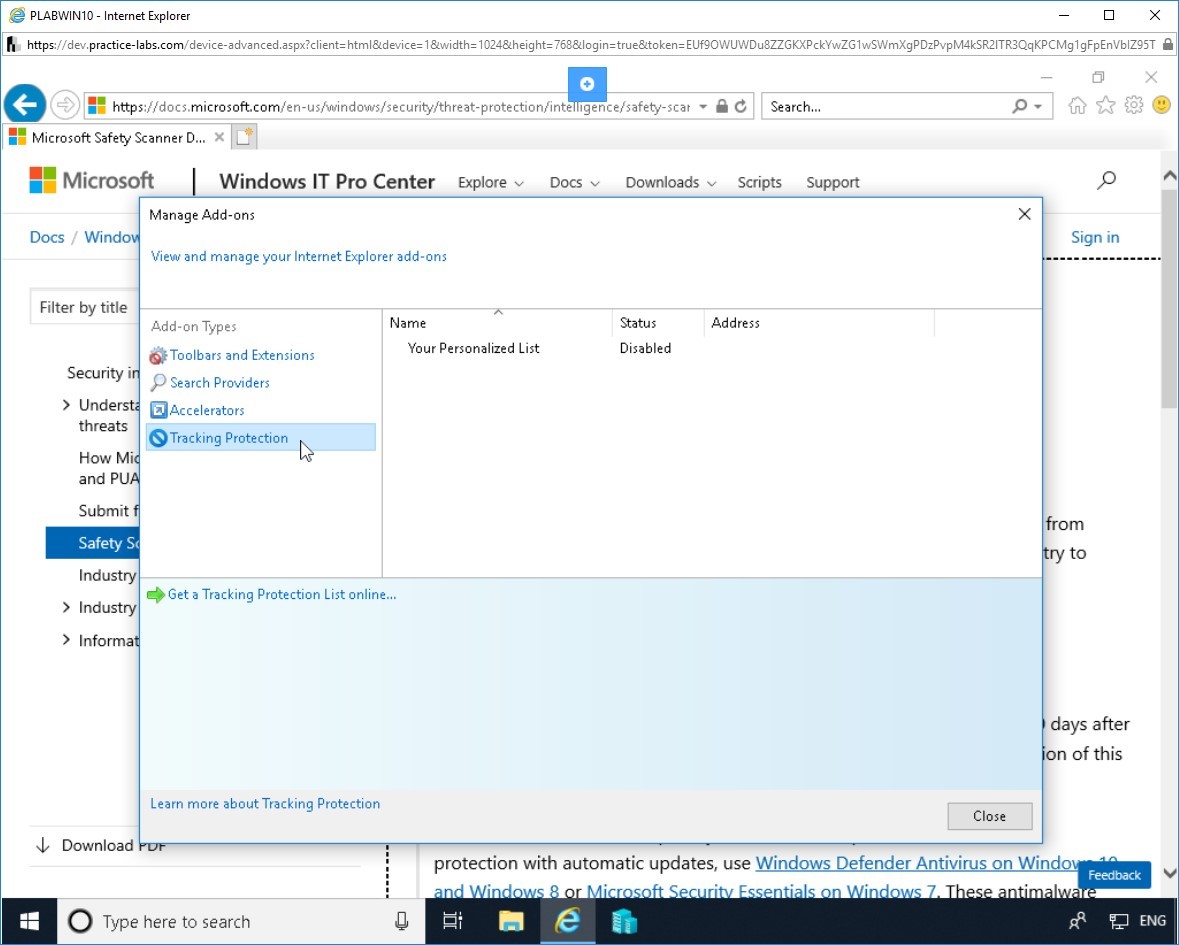Click the inner IE back arrow button
The height and width of the screenshot is (945, 1179).
coord(24,104)
